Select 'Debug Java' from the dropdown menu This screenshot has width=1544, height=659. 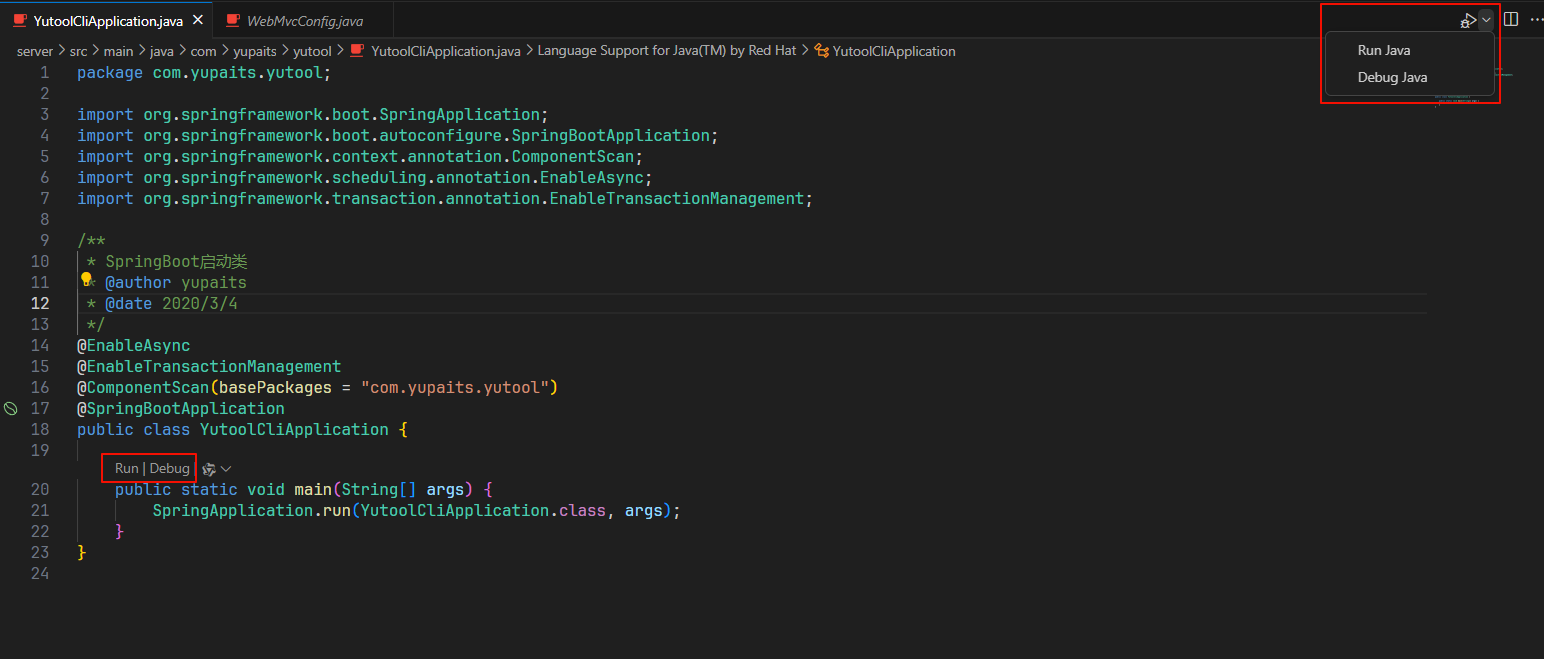click(1392, 77)
